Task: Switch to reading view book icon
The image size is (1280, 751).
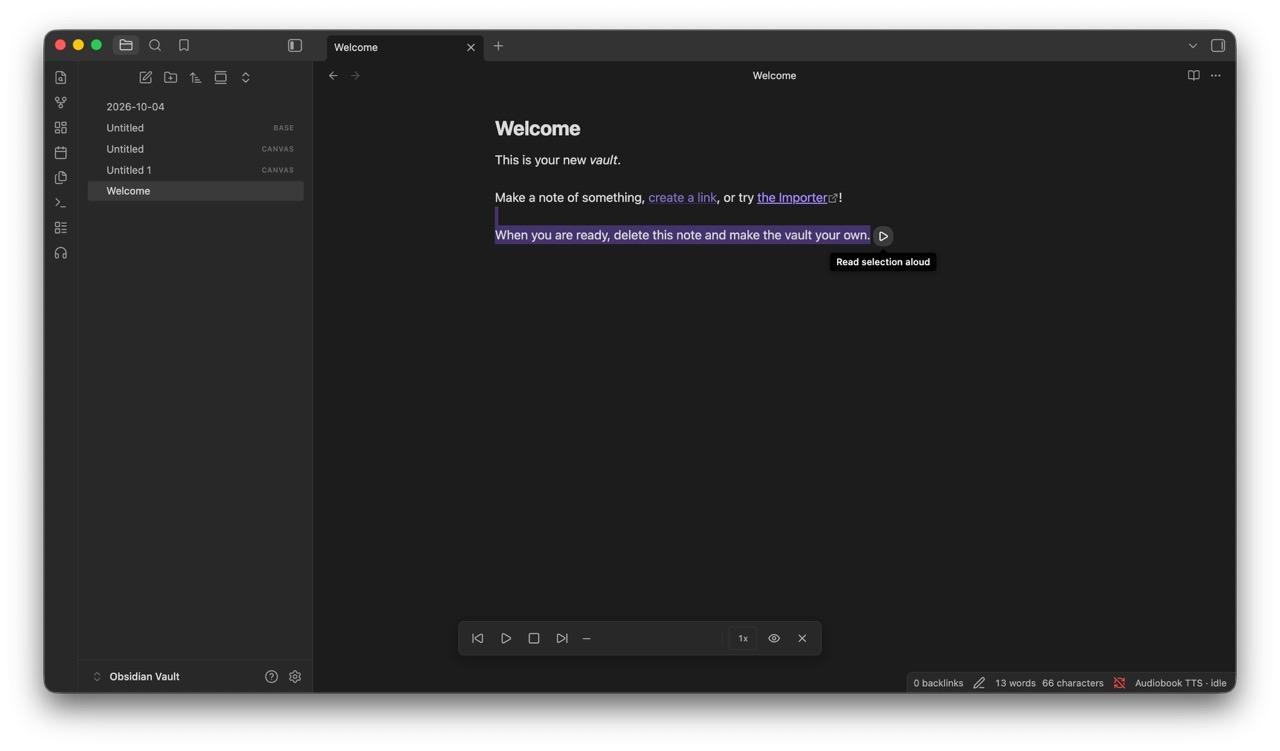Action: (x=1193, y=76)
